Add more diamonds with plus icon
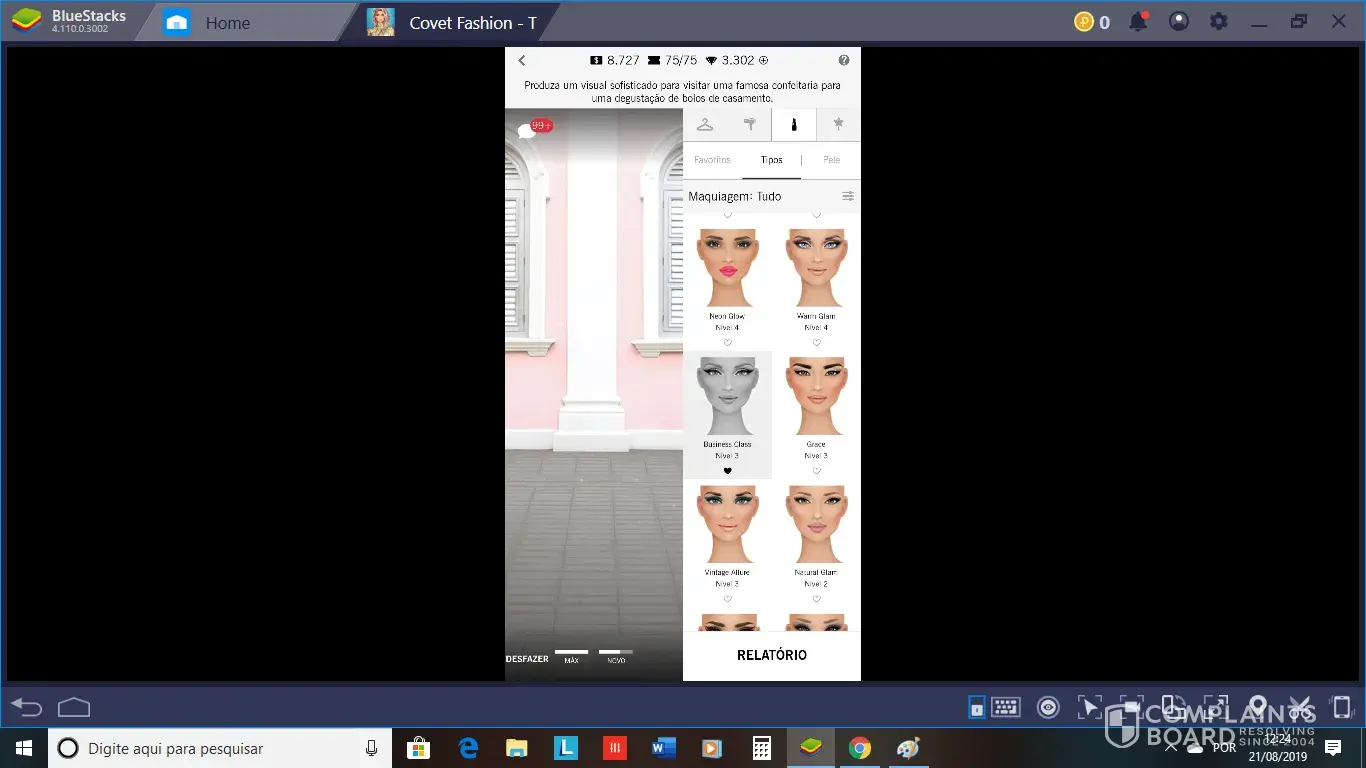This screenshot has width=1366, height=768. coord(764,60)
